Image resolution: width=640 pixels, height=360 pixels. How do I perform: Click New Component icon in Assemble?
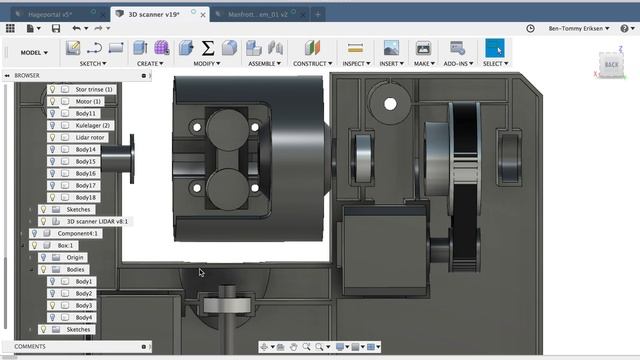point(253,48)
